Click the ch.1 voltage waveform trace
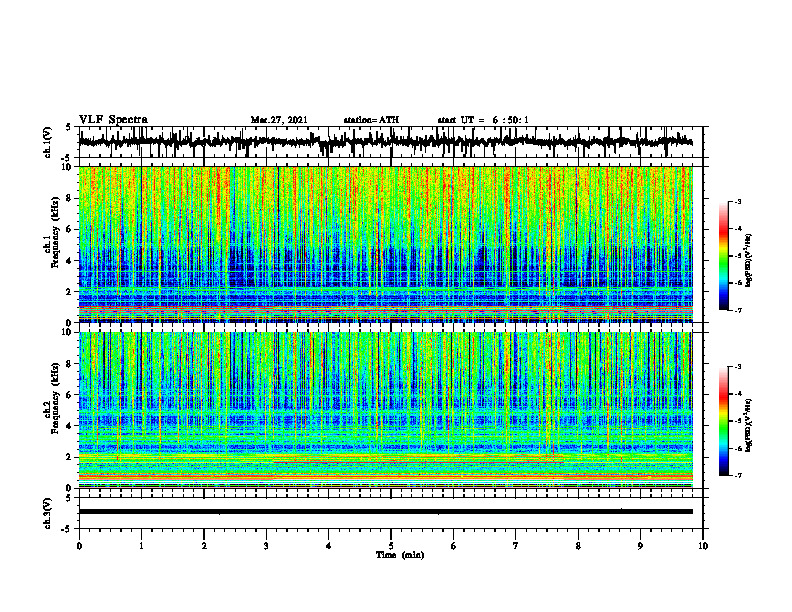The image size is (792, 612). pyautogui.click(x=385, y=142)
